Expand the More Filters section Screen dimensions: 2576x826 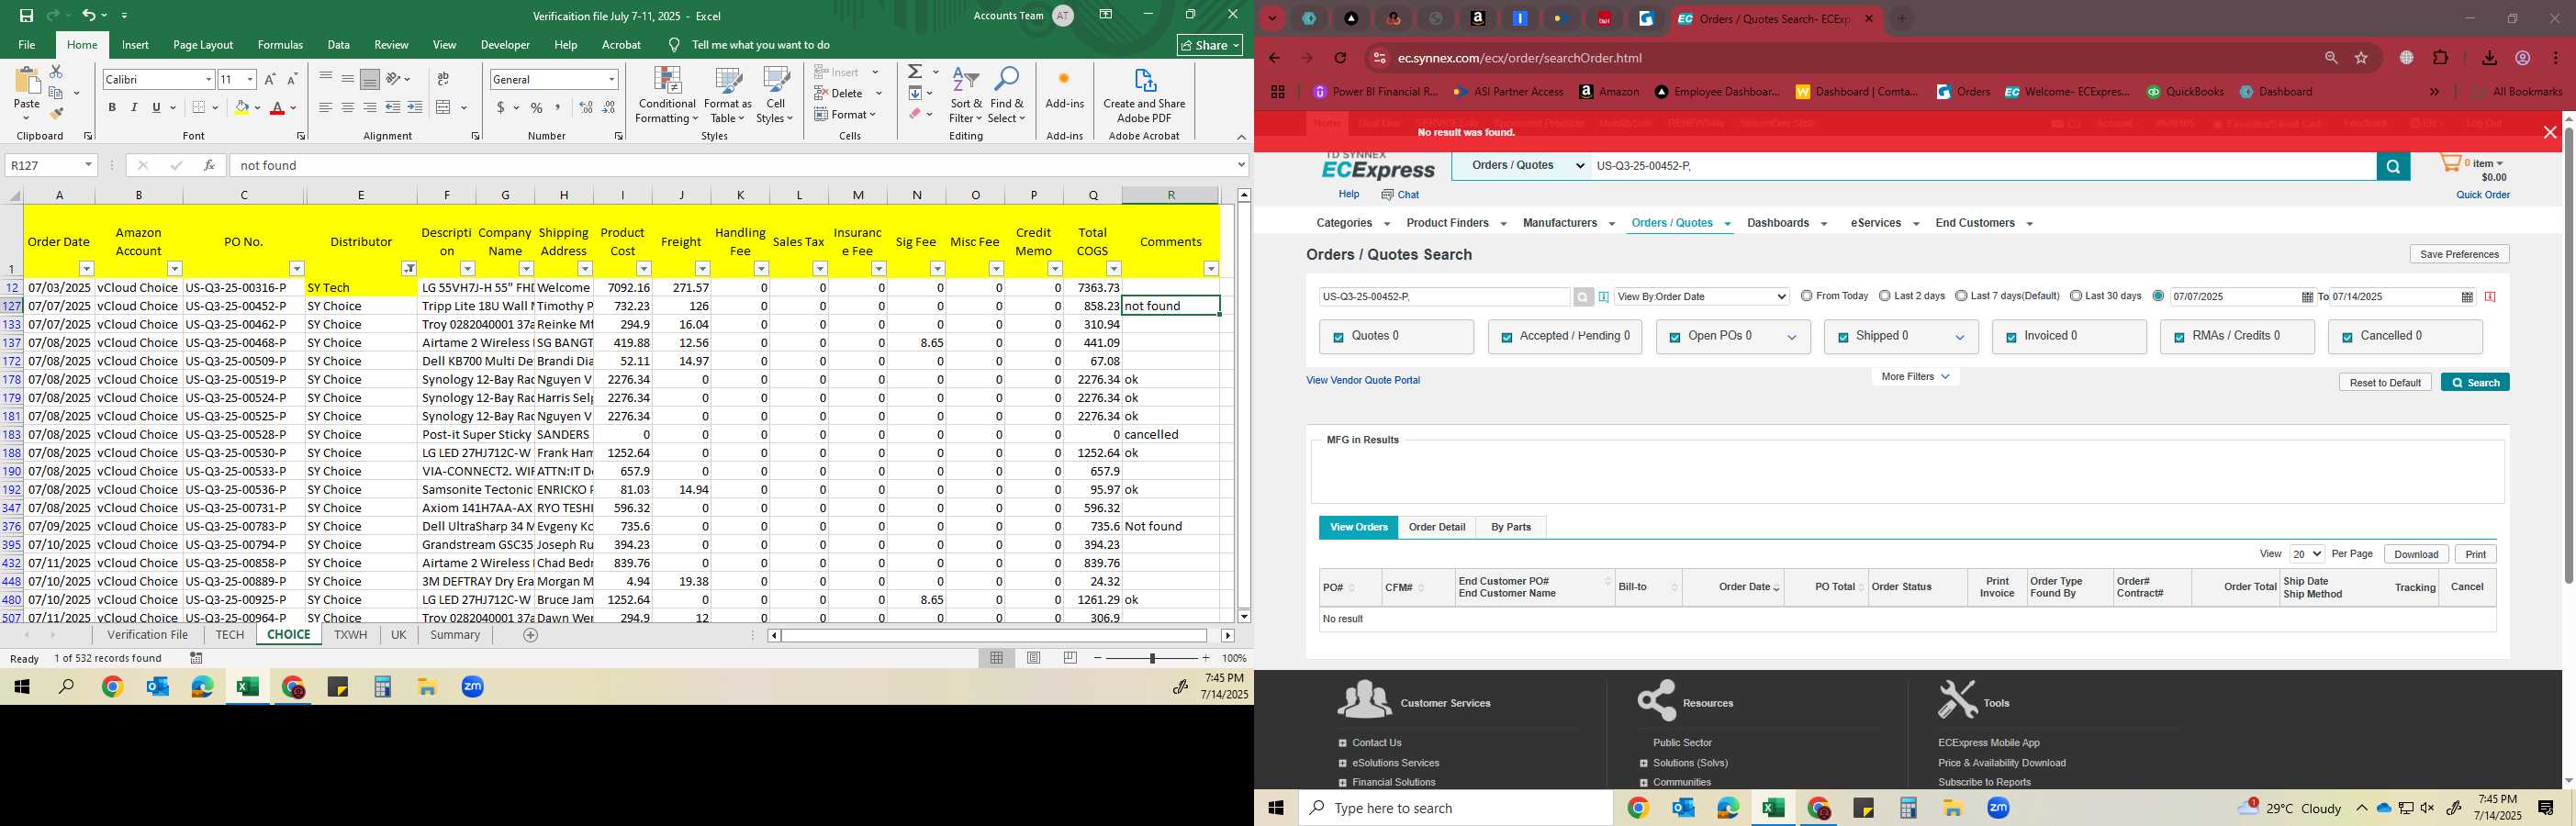pyautogui.click(x=1915, y=377)
